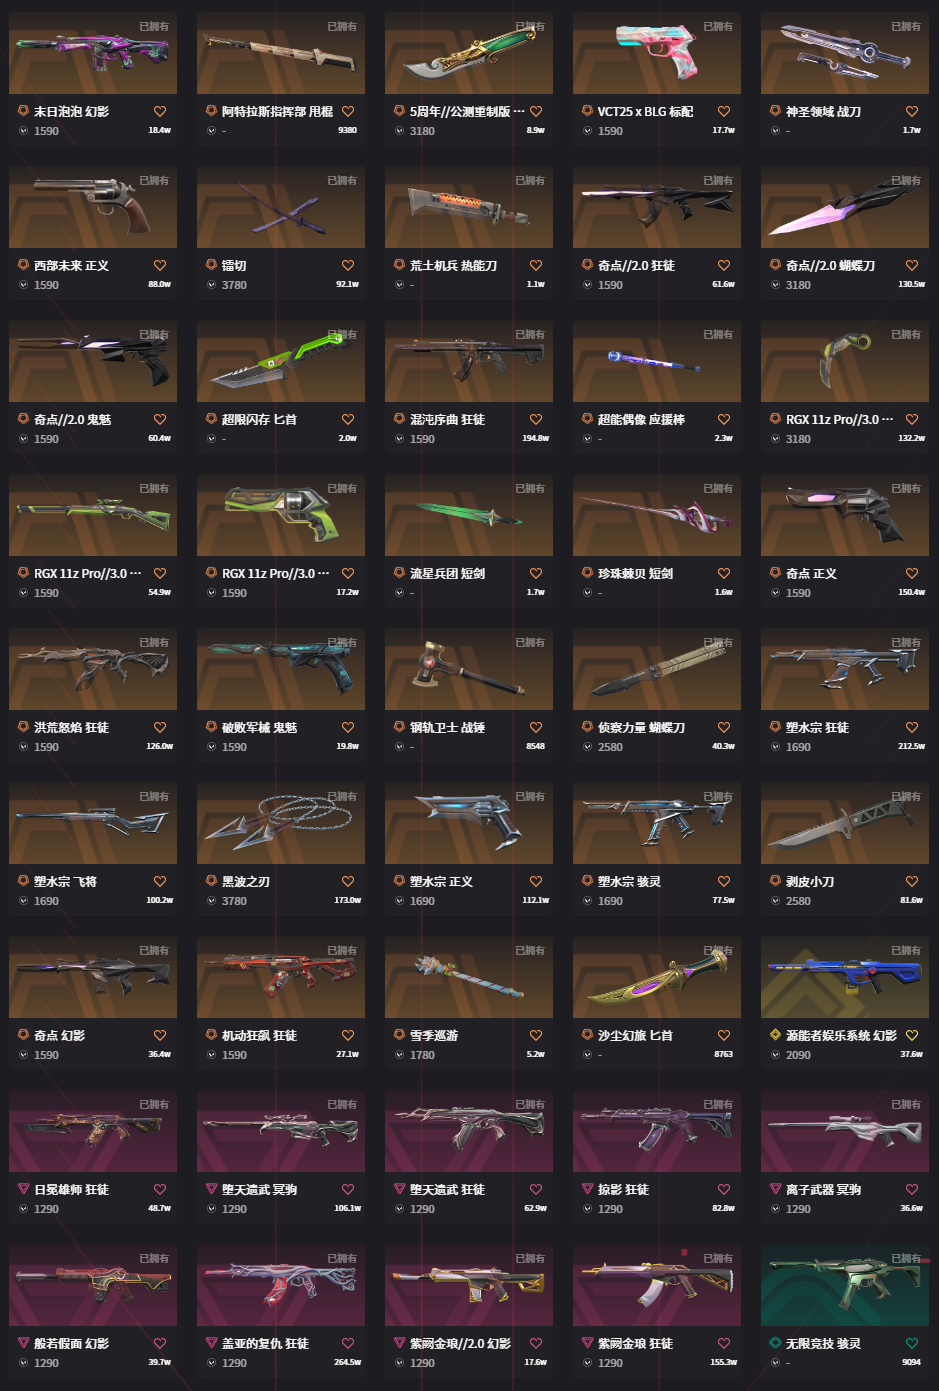Favorite the 末日泡泡 幻影 skin with its heart
The width and height of the screenshot is (939, 1391).
pyautogui.click(x=160, y=112)
